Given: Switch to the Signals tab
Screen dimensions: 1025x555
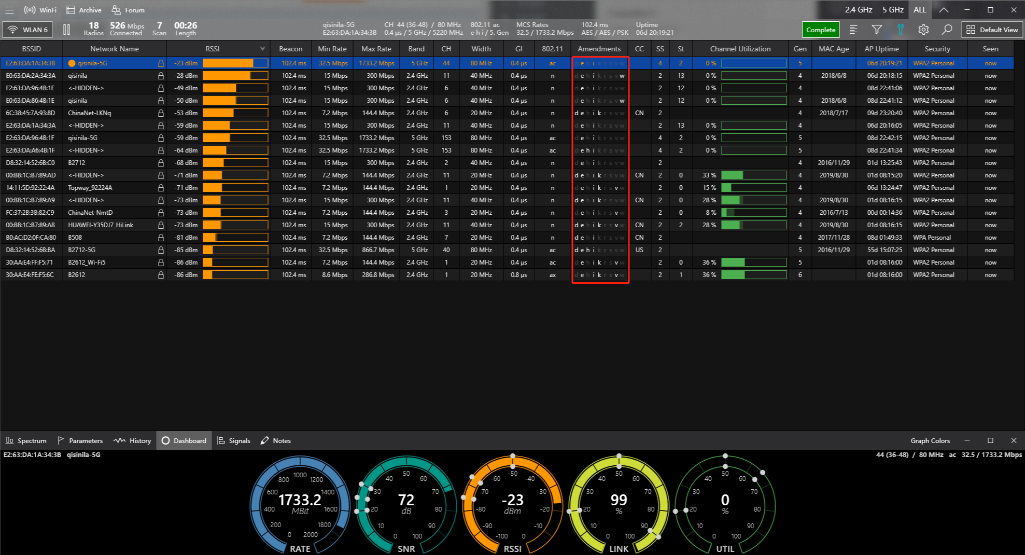Looking at the screenshot, I should click(233, 440).
